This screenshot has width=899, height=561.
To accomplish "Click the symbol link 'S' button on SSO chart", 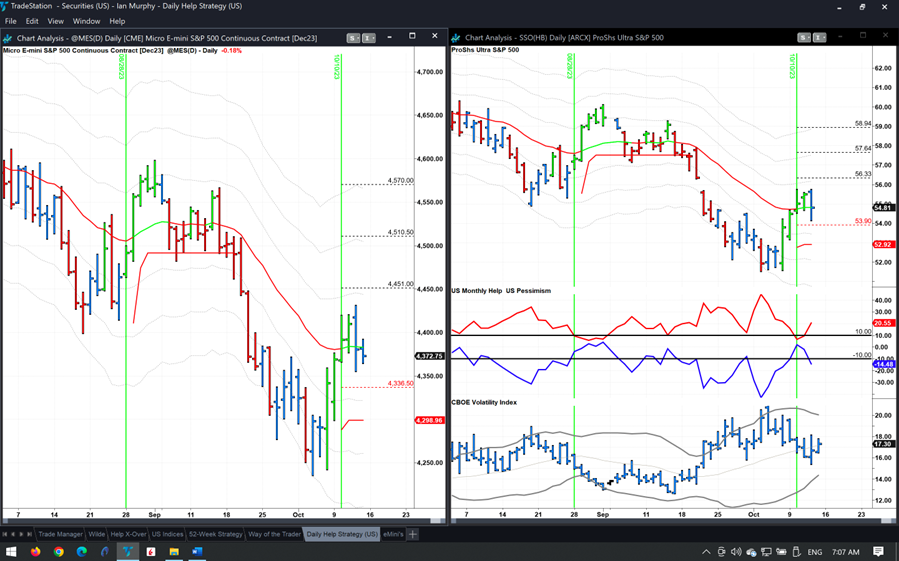I will click(x=804, y=38).
